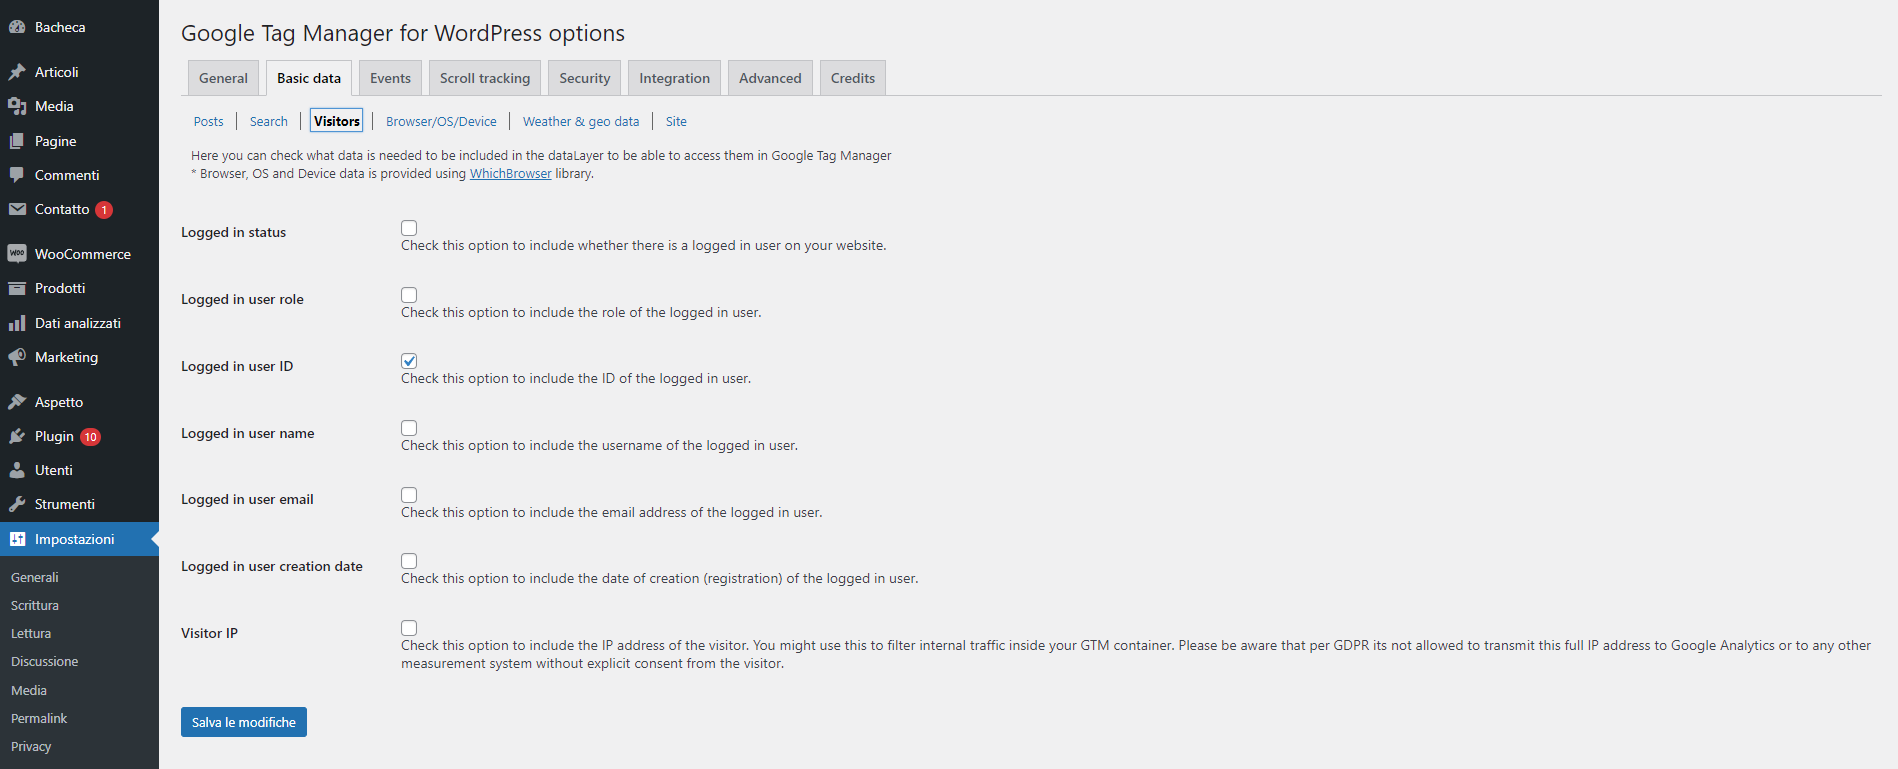Switch to the Scroll tracking tab
Viewport: 1898px width, 769px height.
point(485,78)
